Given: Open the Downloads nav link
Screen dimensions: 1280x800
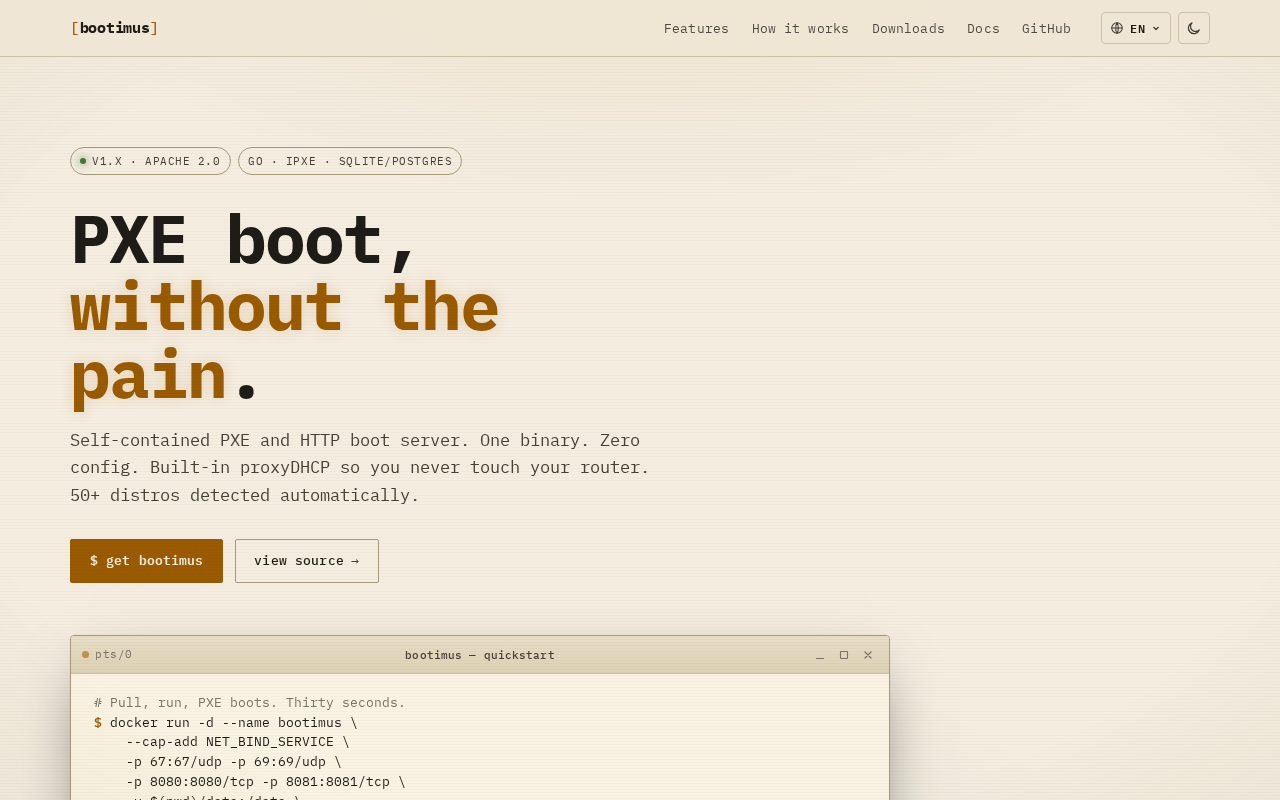Looking at the screenshot, I should (x=908, y=28).
